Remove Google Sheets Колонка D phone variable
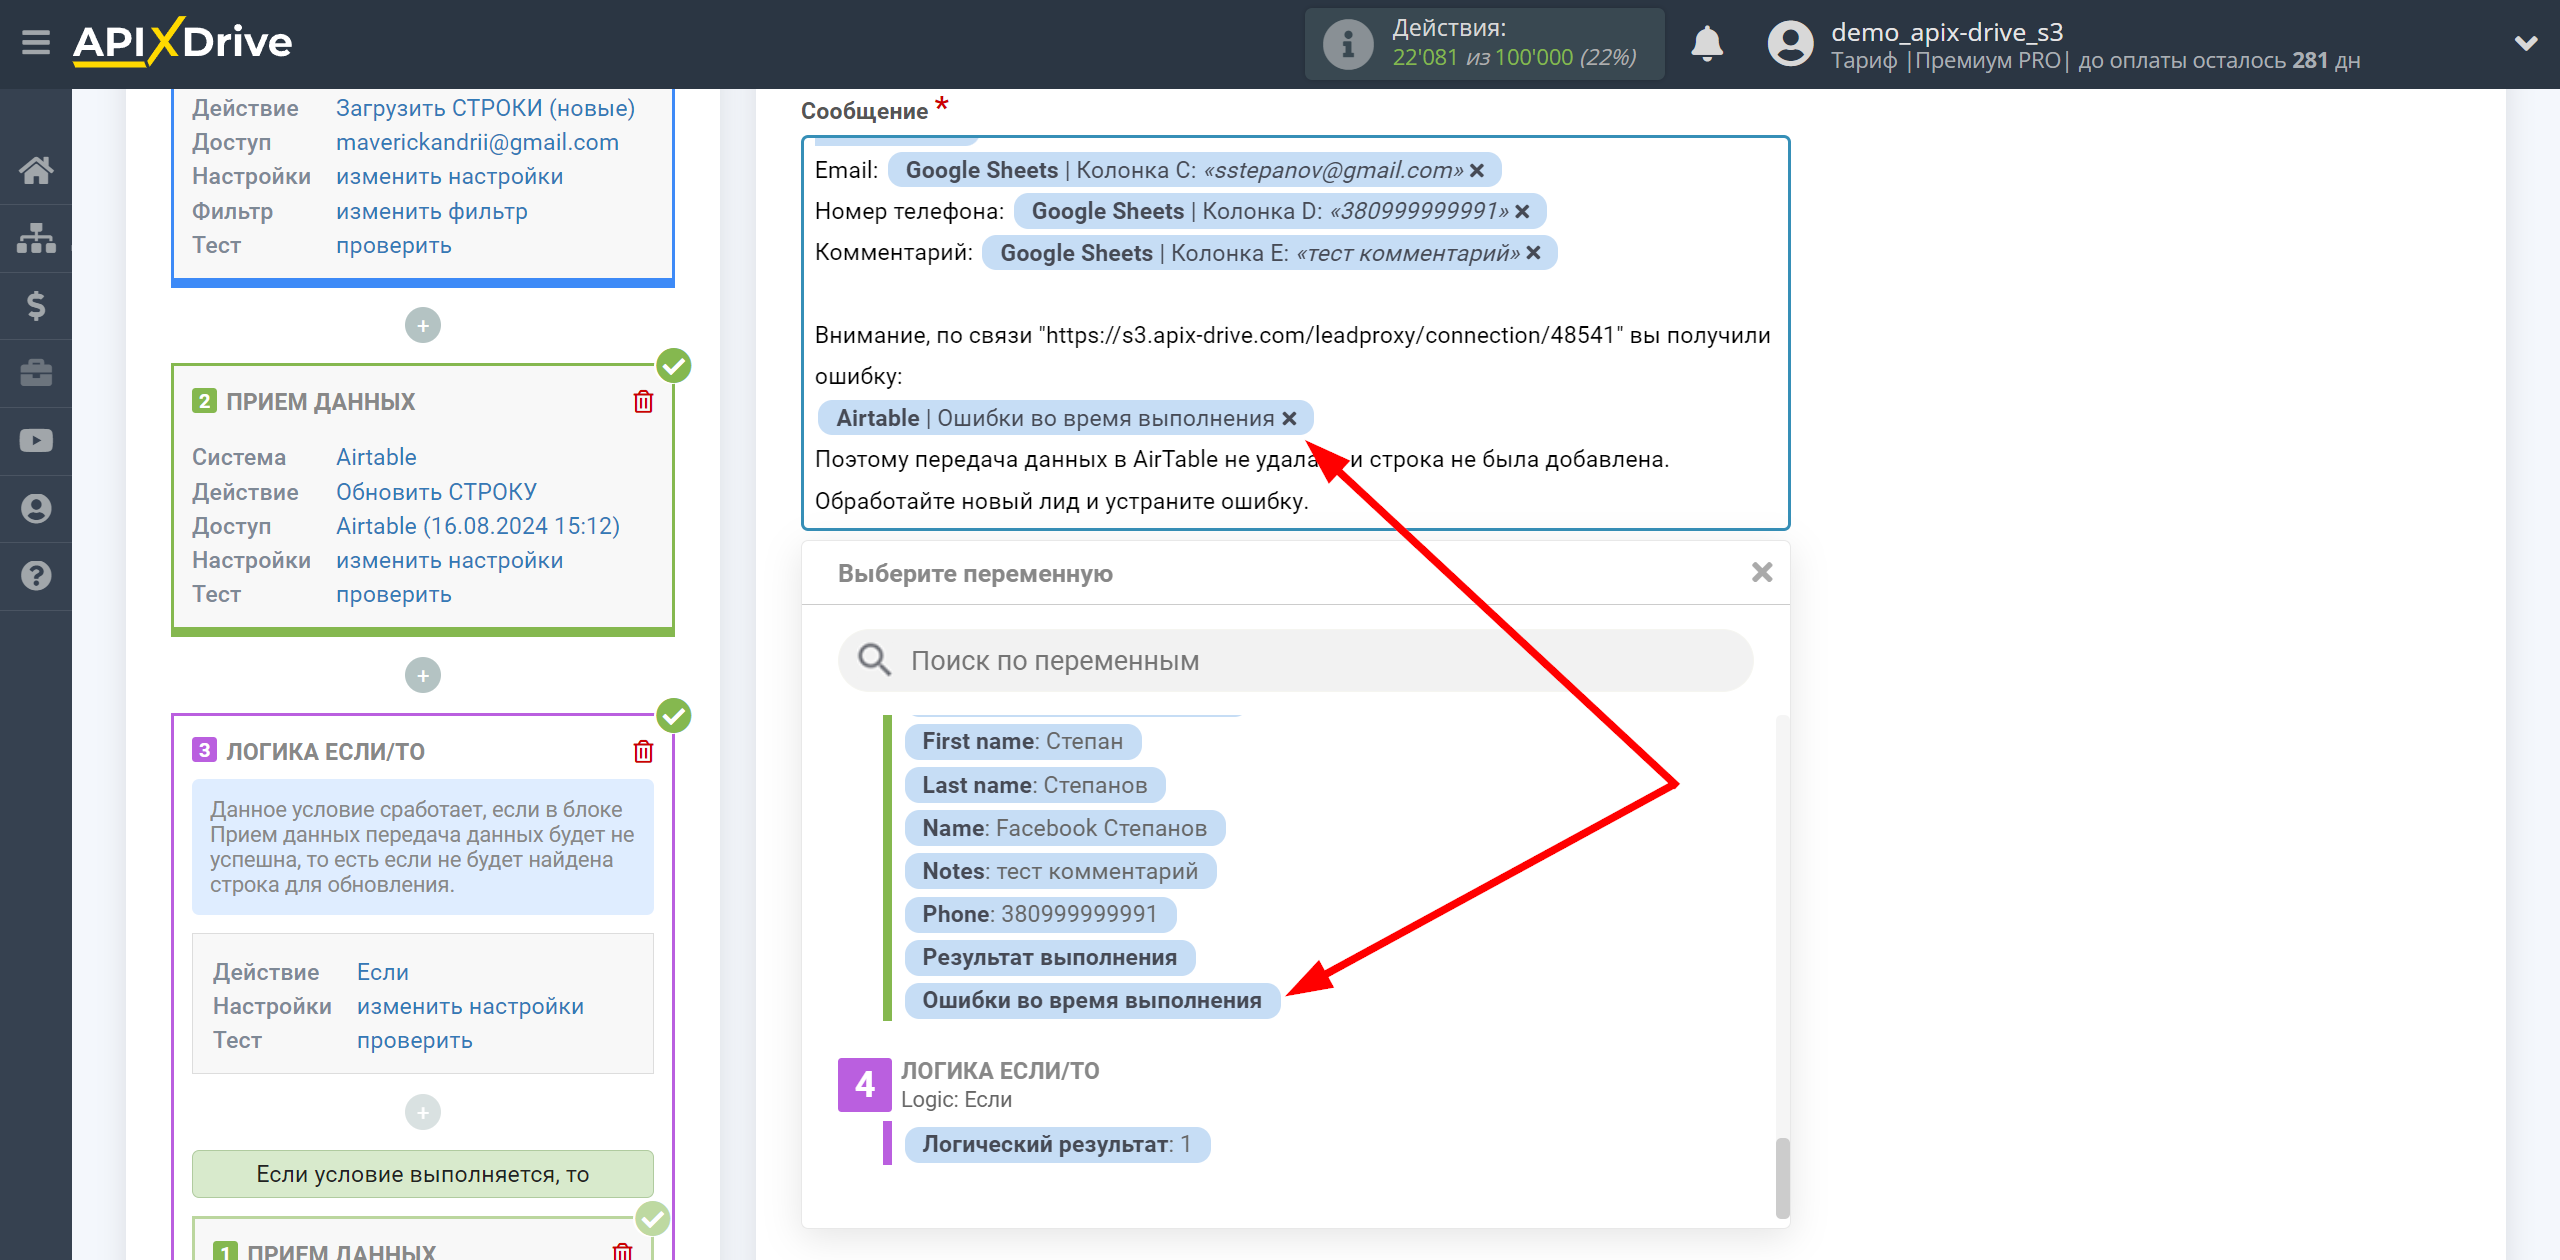The height and width of the screenshot is (1260, 2560). point(1522,212)
